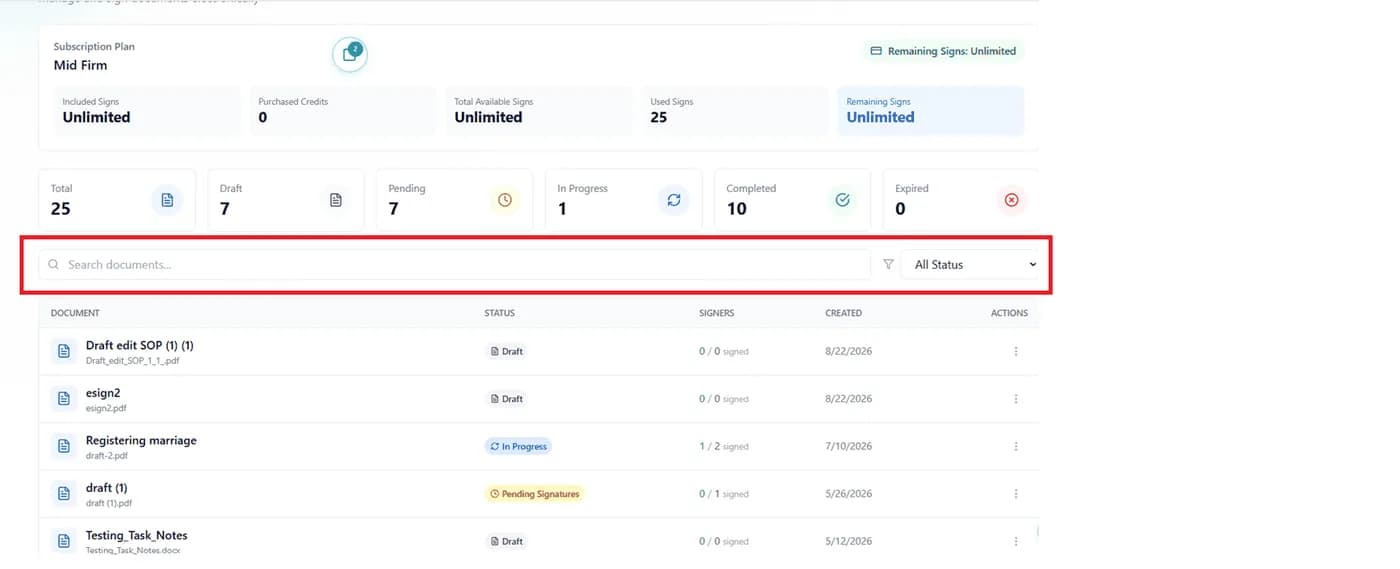Image resolution: width=1400 pixels, height=569 pixels.
Task: Open the Testing_Task_Notes document
Action: coord(137,535)
